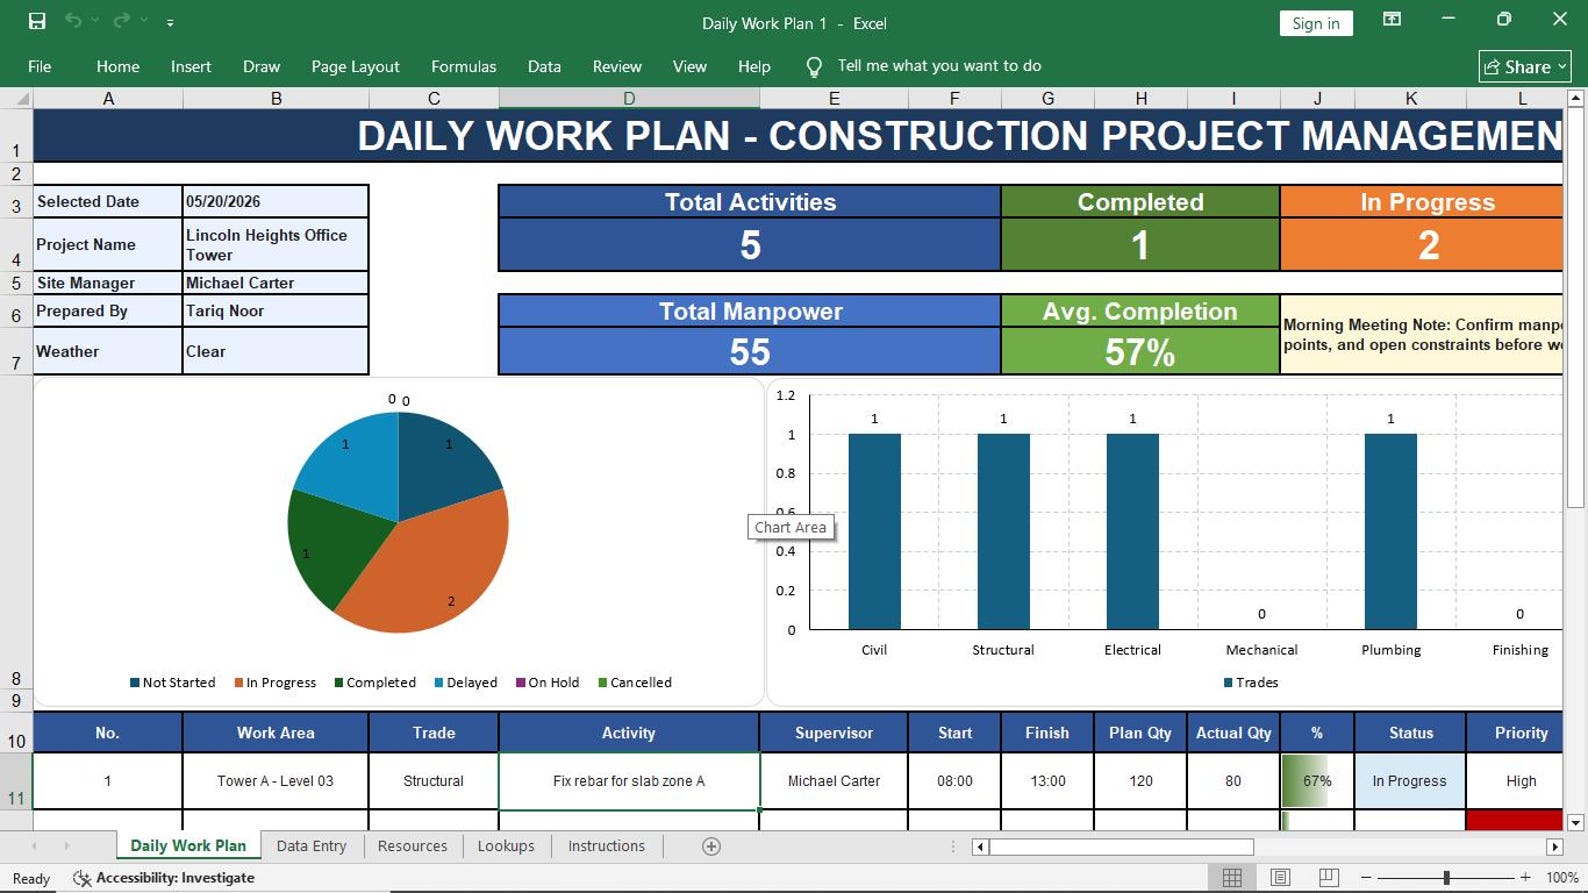Image resolution: width=1588 pixels, height=893 pixels.
Task: Click horizontal scrollbar right arrow
Action: click(1554, 847)
